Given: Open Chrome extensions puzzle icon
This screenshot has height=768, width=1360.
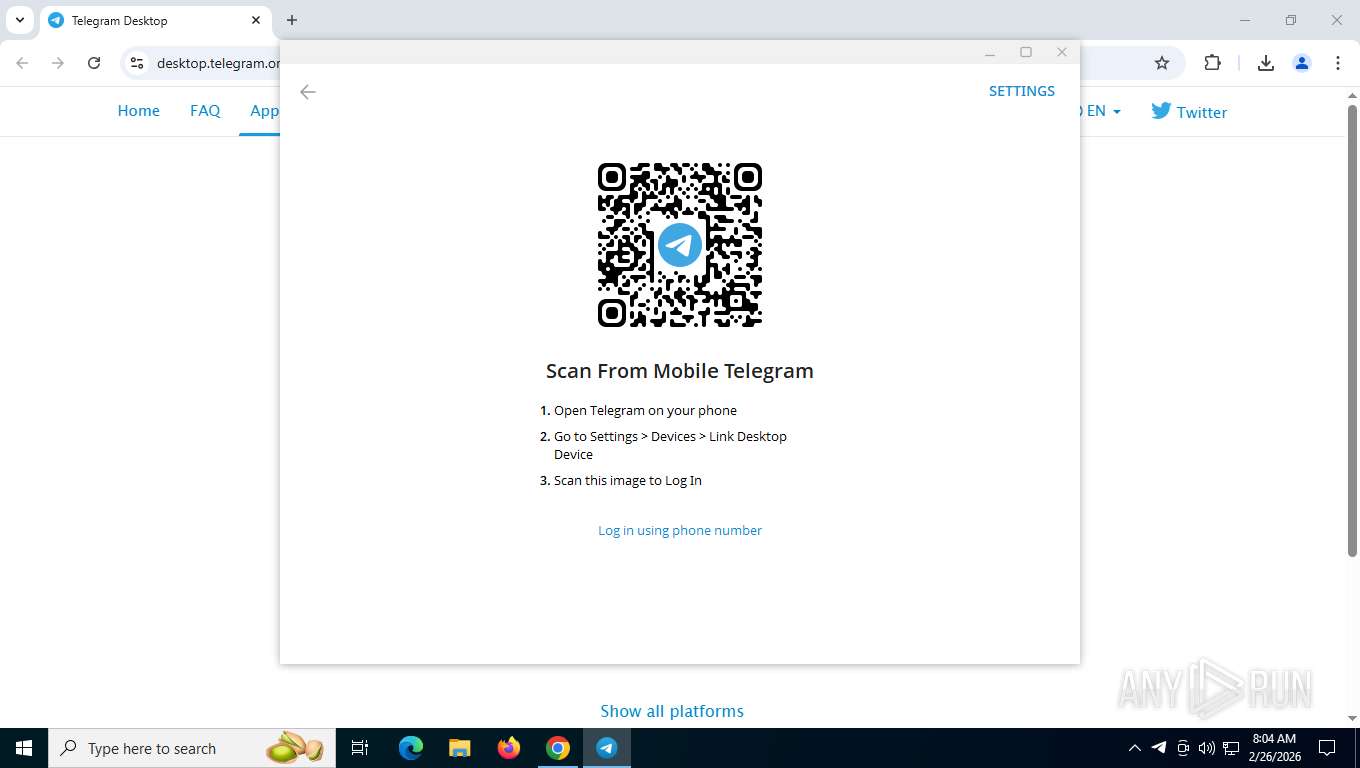Looking at the screenshot, I should 1212,63.
